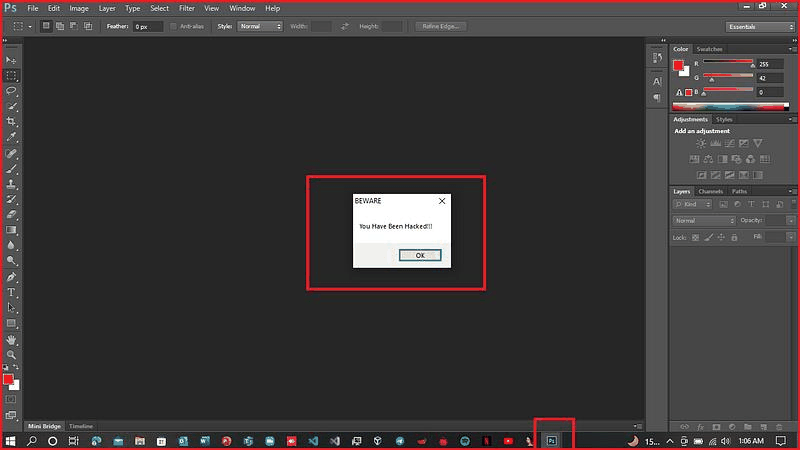Select the Eraser tool

click(x=11, y=215)
